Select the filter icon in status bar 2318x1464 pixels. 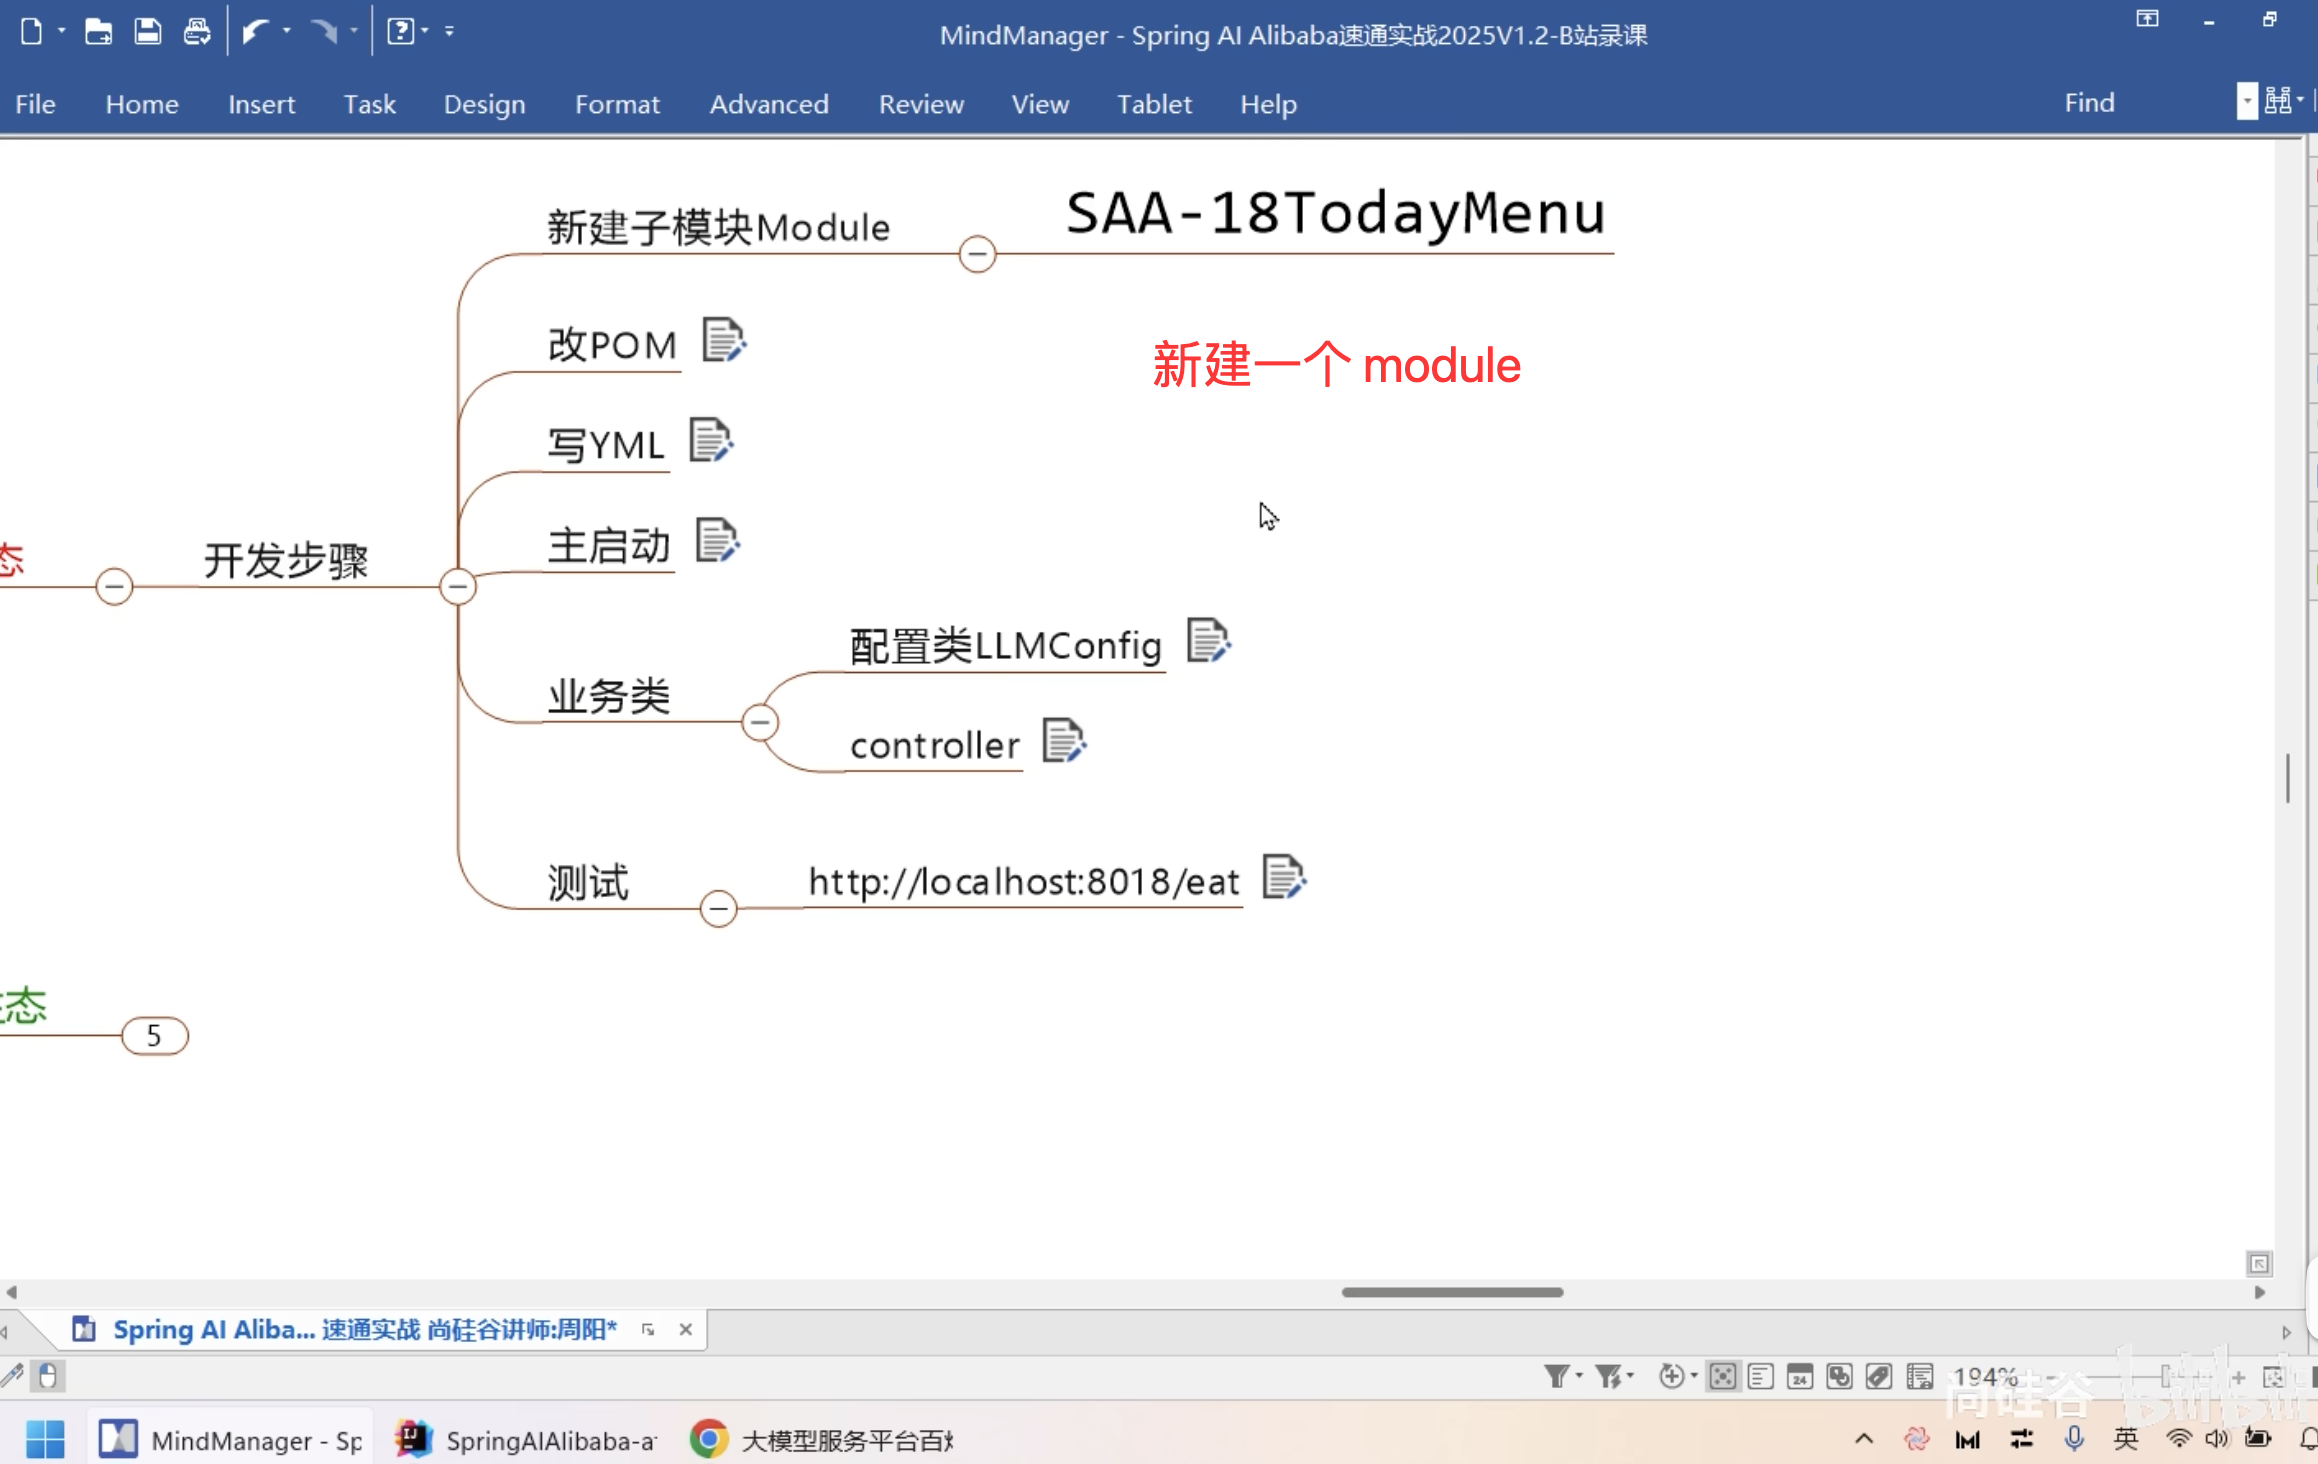1560,1376
